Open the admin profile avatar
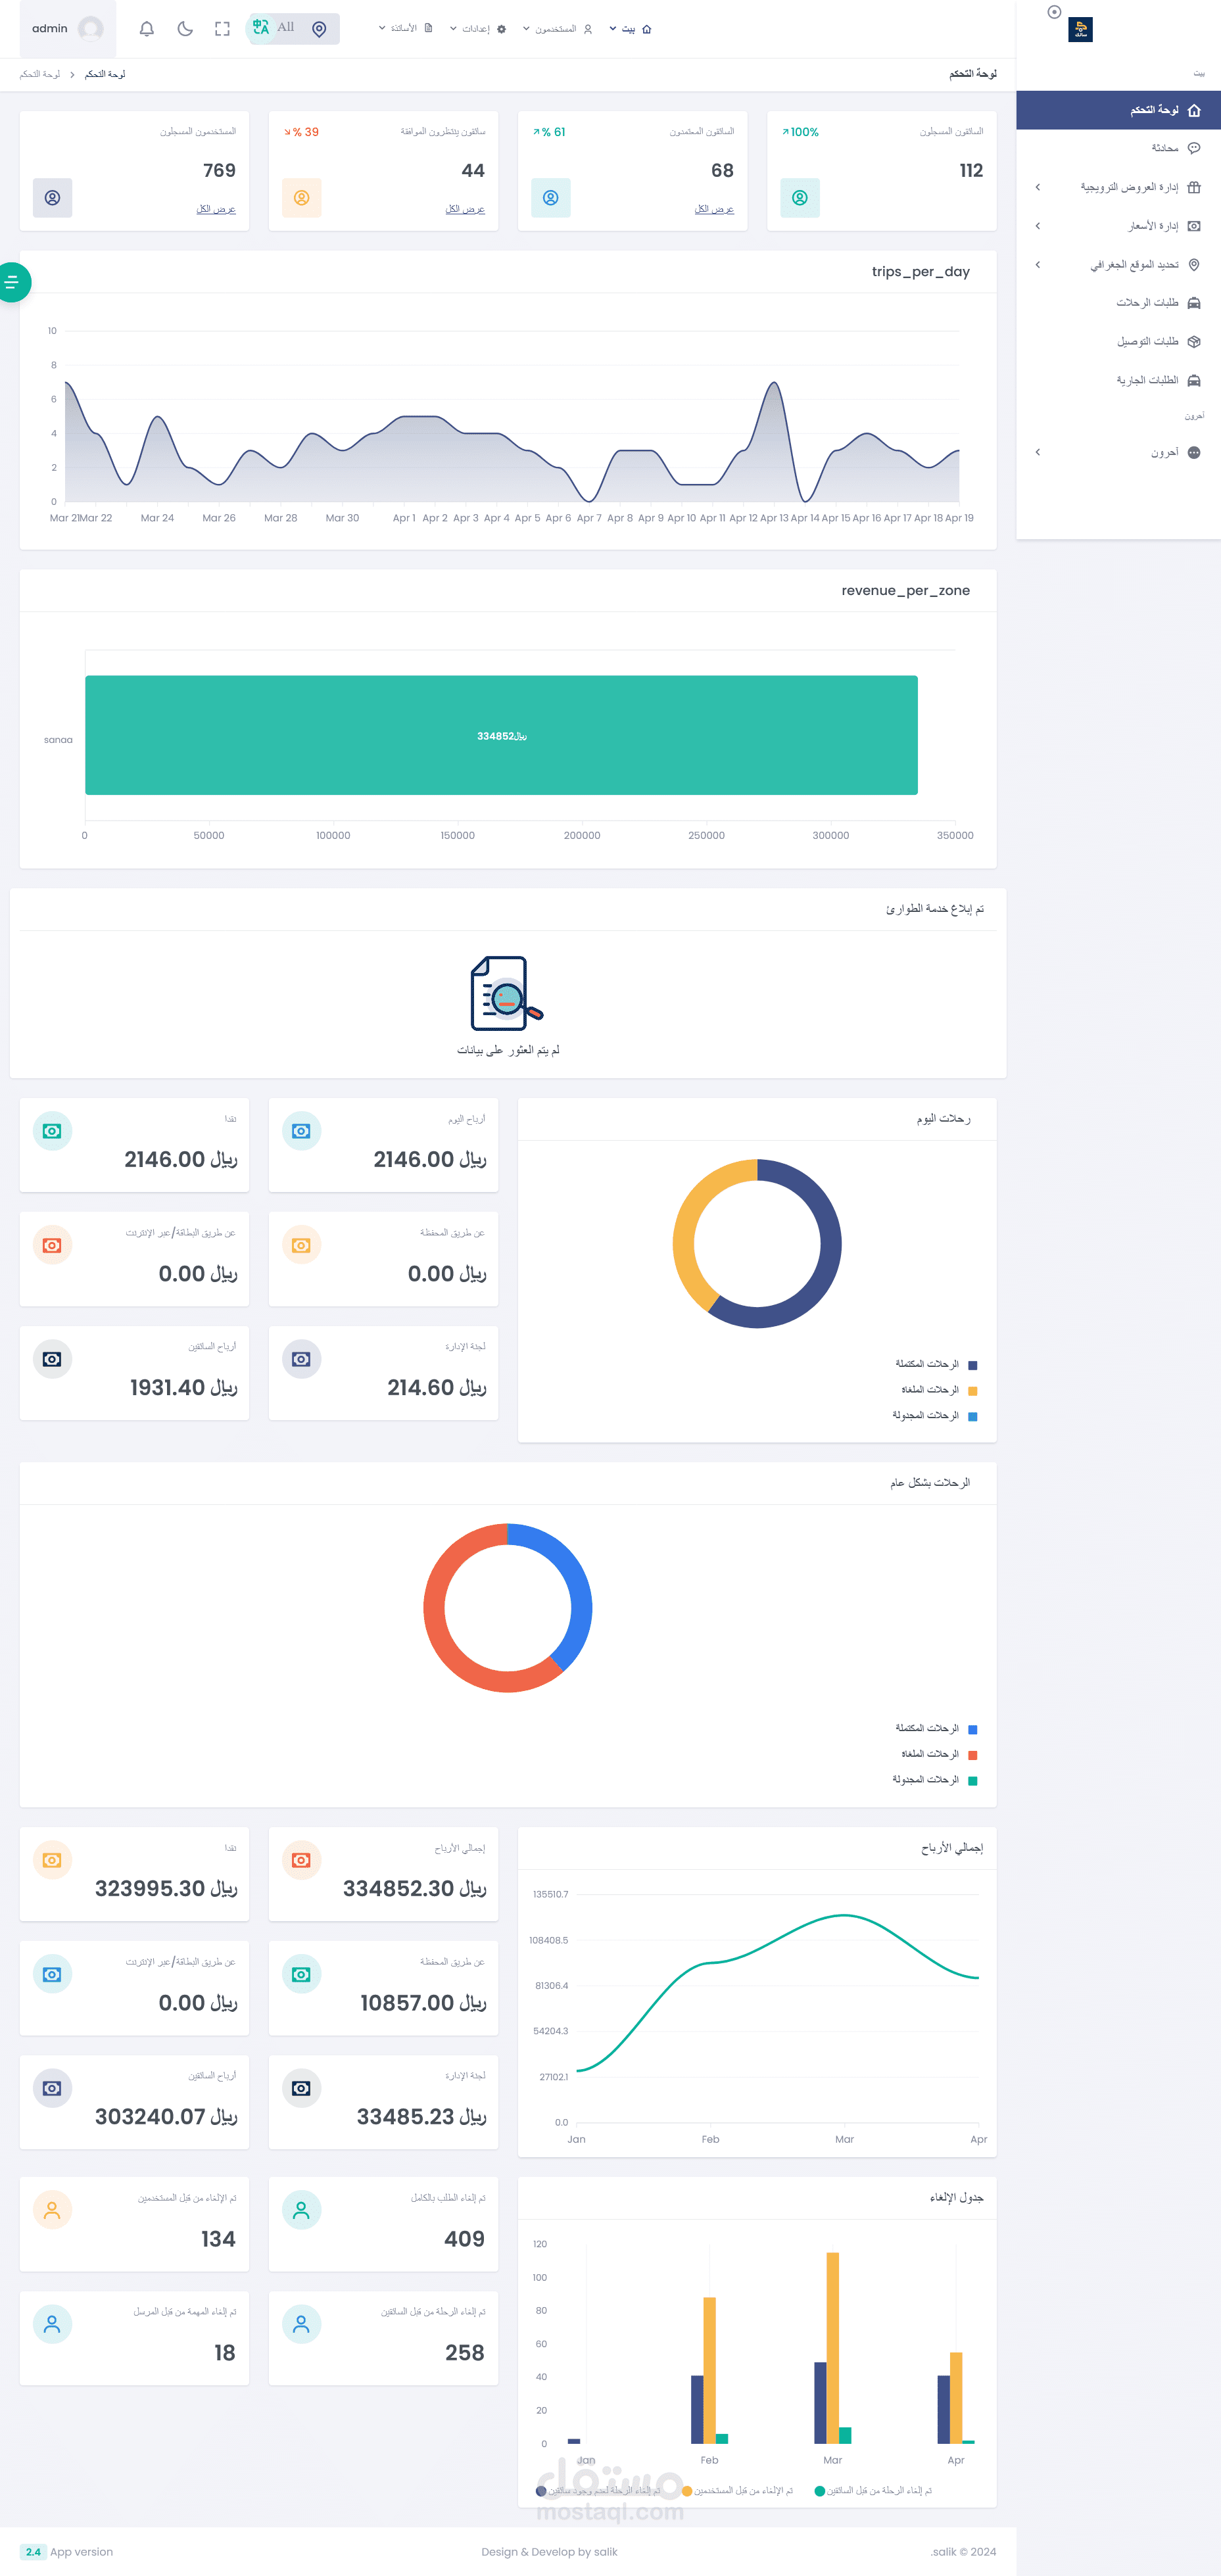This screenshot has height=2576, width=1221. pos(91,29)
